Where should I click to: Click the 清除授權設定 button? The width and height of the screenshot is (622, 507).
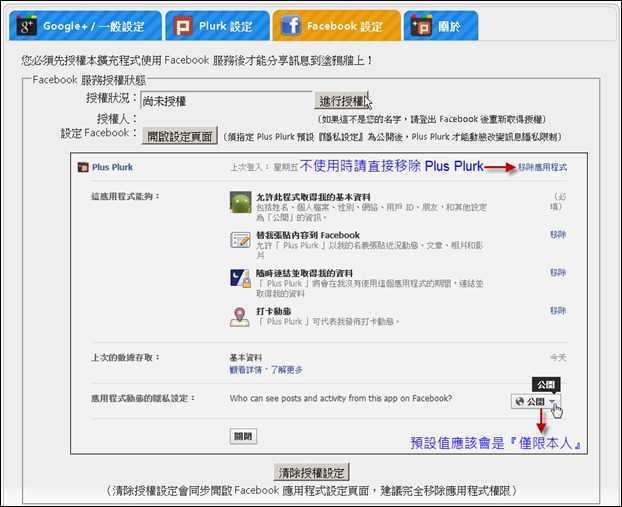(x=311, y=472)
